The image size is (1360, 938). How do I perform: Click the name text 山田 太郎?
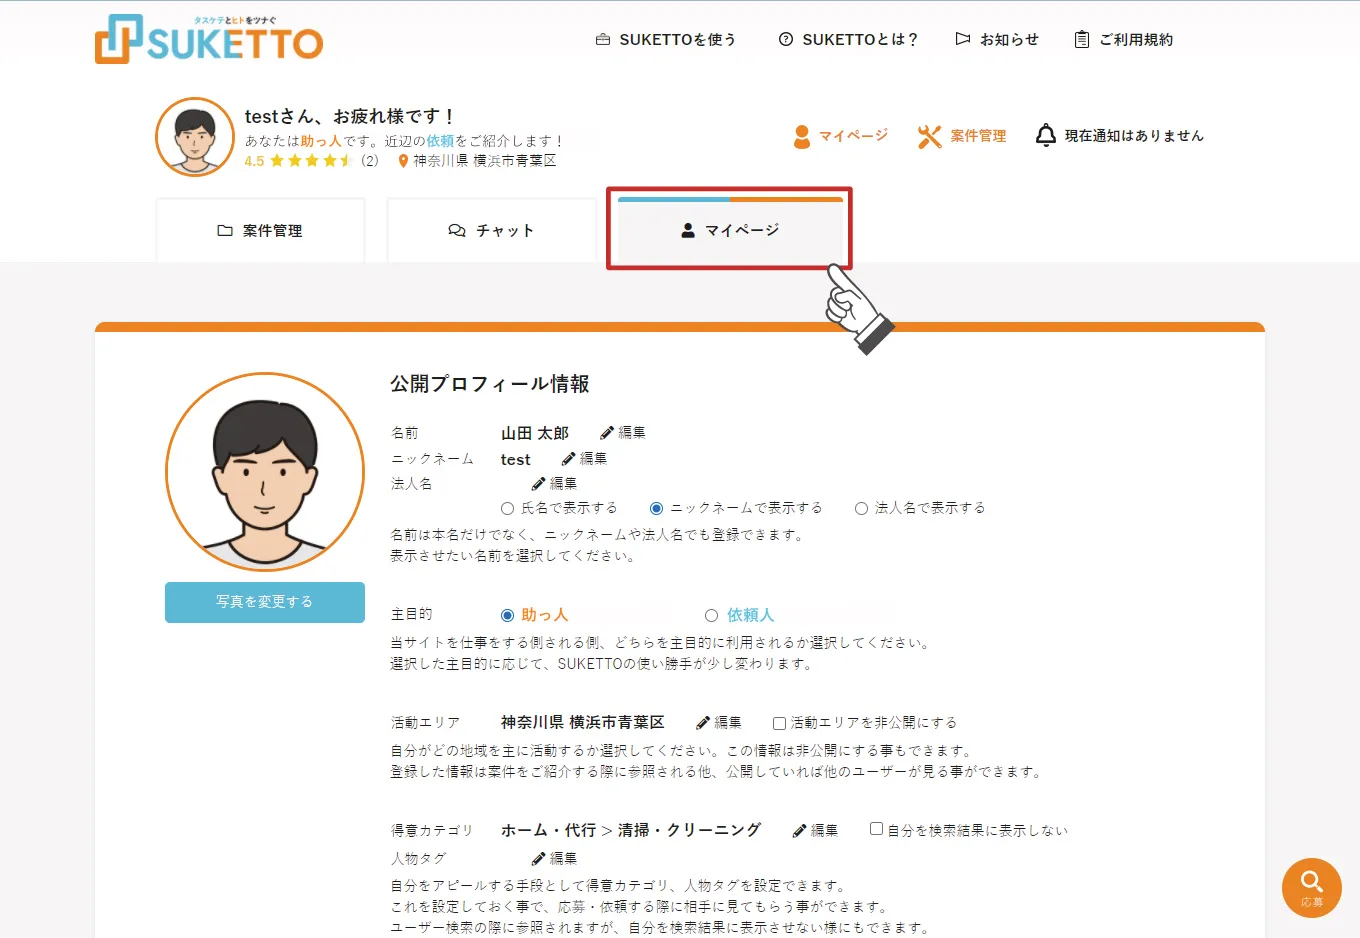click(x=535, y=433)
